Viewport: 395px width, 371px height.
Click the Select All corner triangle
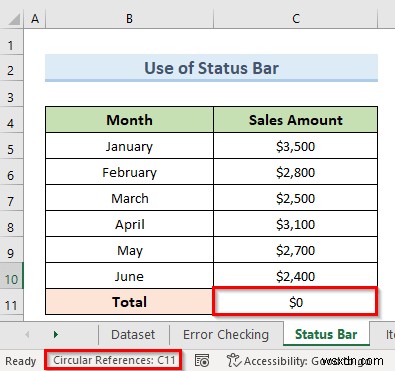14,20
